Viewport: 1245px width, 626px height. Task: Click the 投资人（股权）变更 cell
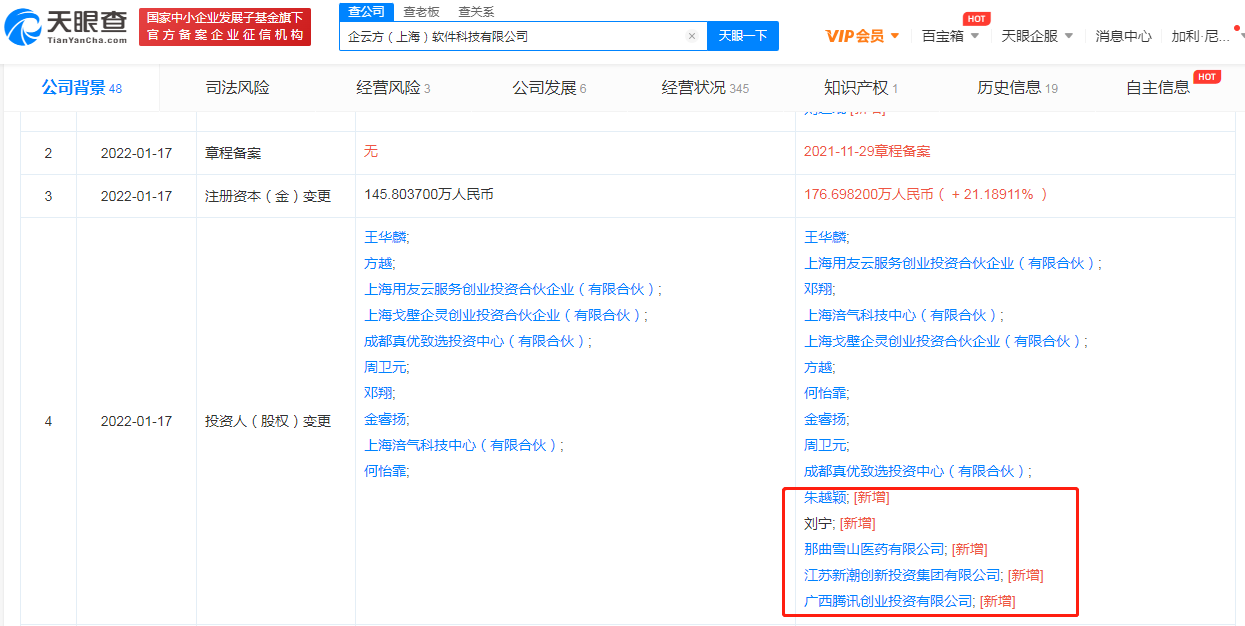pyautogui.click(x=268, y=421)
